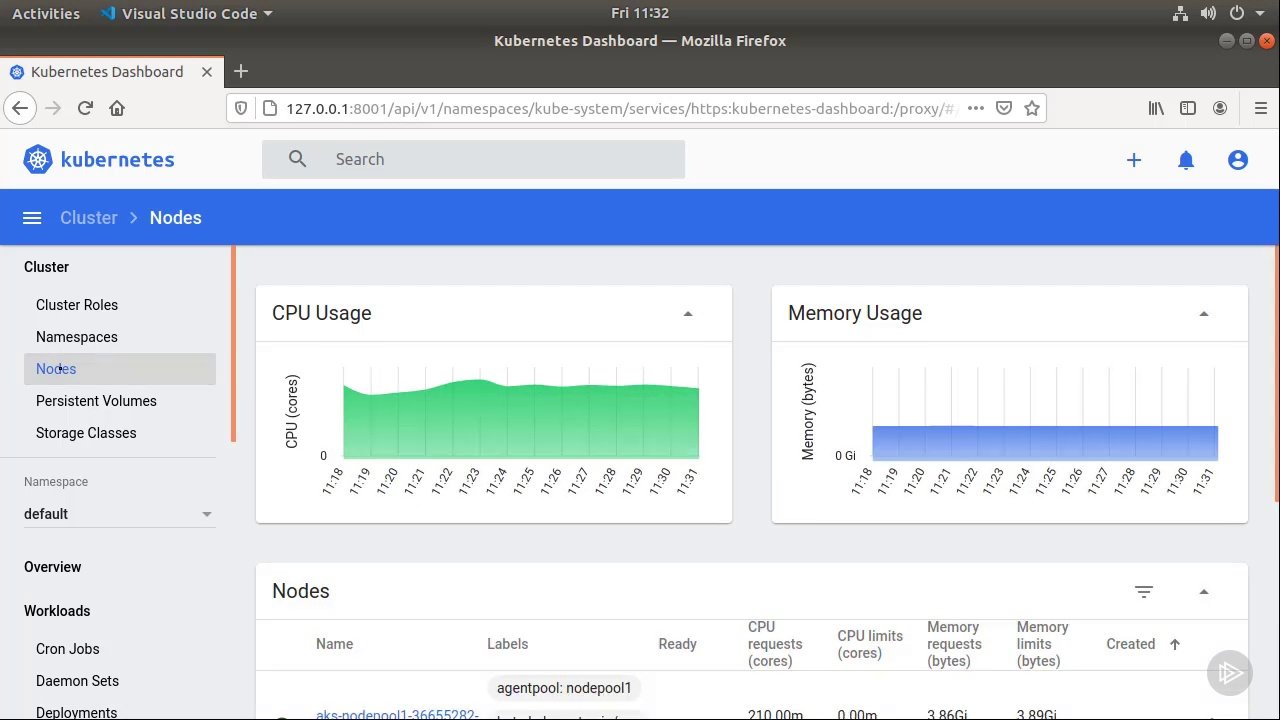Open the Activities menu
The height and width of the screenshot is (720, 1280).
coord(45,13)
